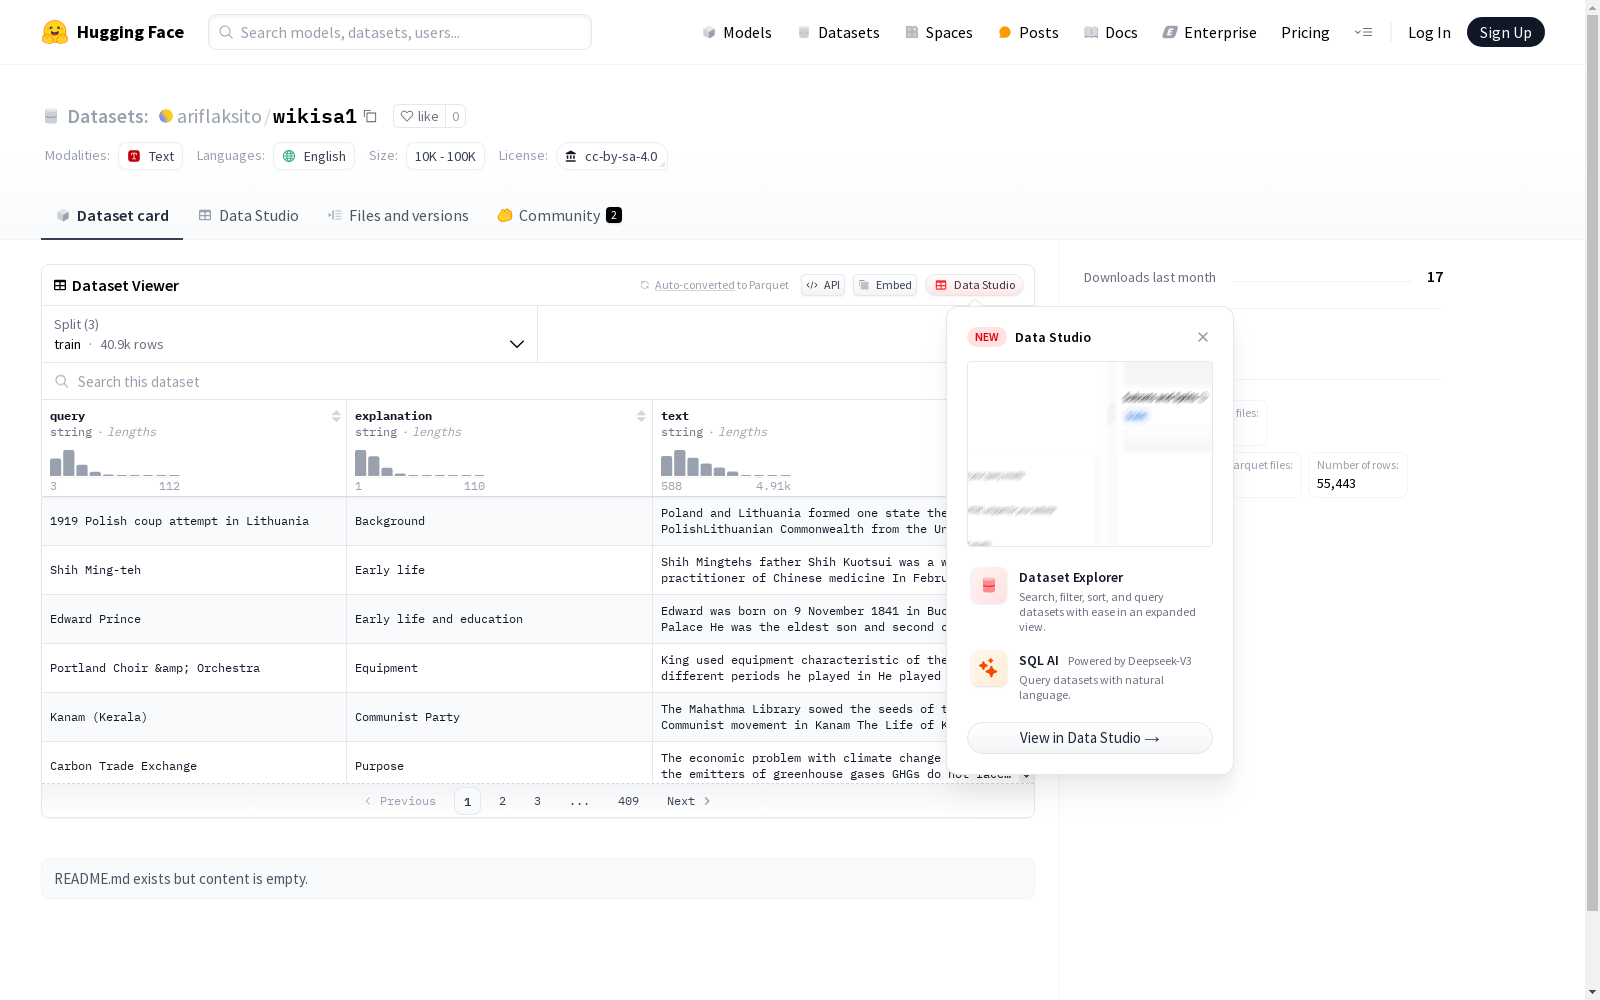The width and height of the screenshot is (1600, 1000).
Task: Select the Text modality tag
Action: tap(151, 156)
